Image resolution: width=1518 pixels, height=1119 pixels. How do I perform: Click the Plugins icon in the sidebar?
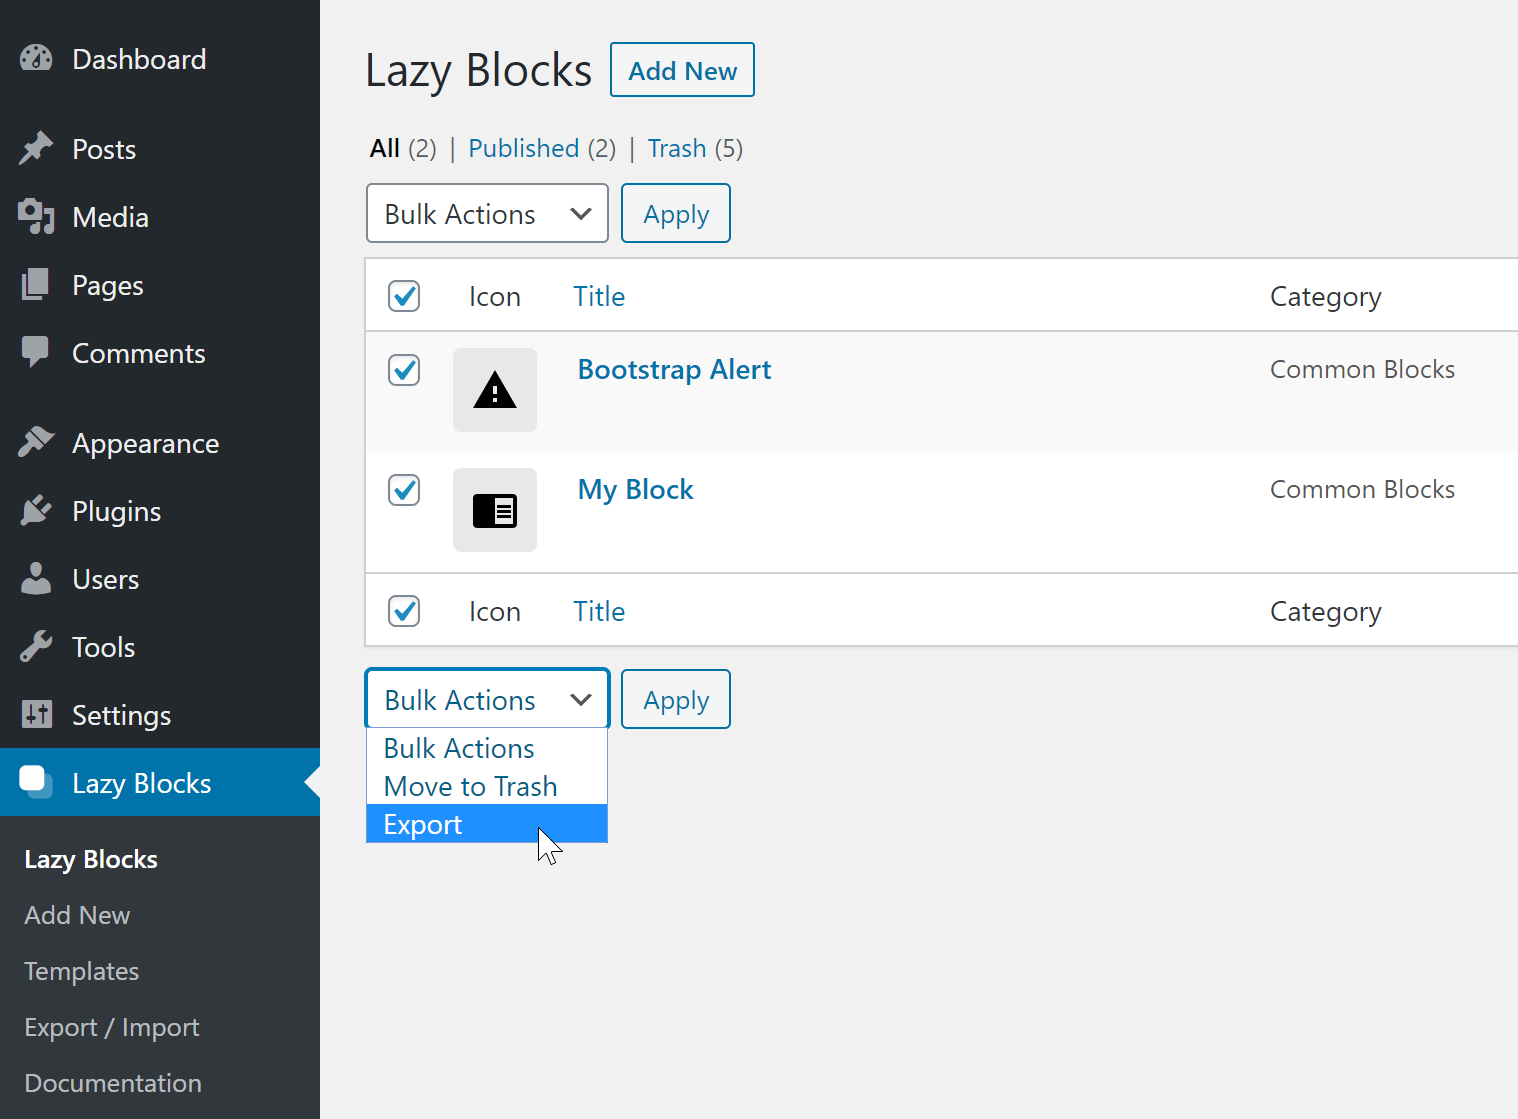[x=36, y=510]
